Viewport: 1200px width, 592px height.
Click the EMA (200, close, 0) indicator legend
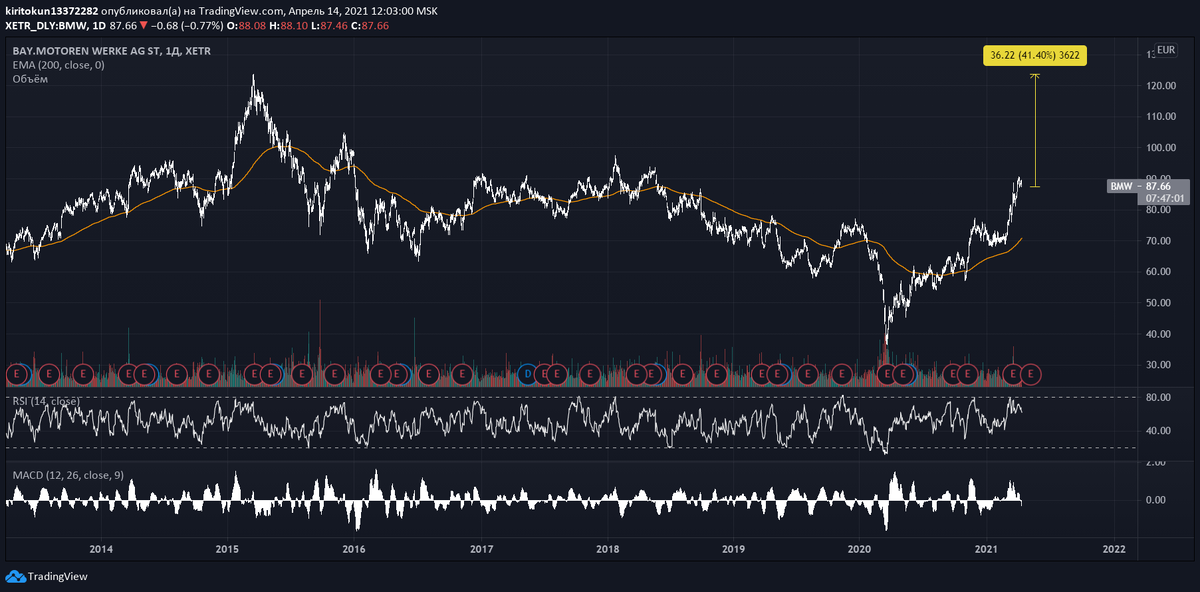pos(58,64)
